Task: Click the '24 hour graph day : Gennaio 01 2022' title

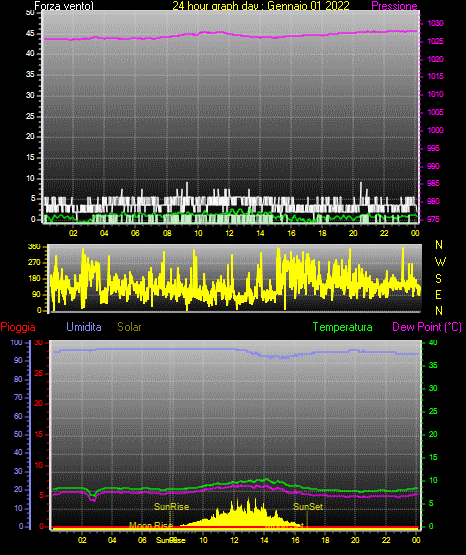Action: pos(261,6)
